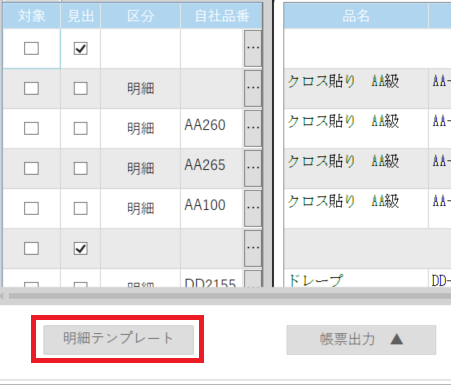
Task: Uncheck the checked 見出 box in first row
Action: click(x=81, y=48)
